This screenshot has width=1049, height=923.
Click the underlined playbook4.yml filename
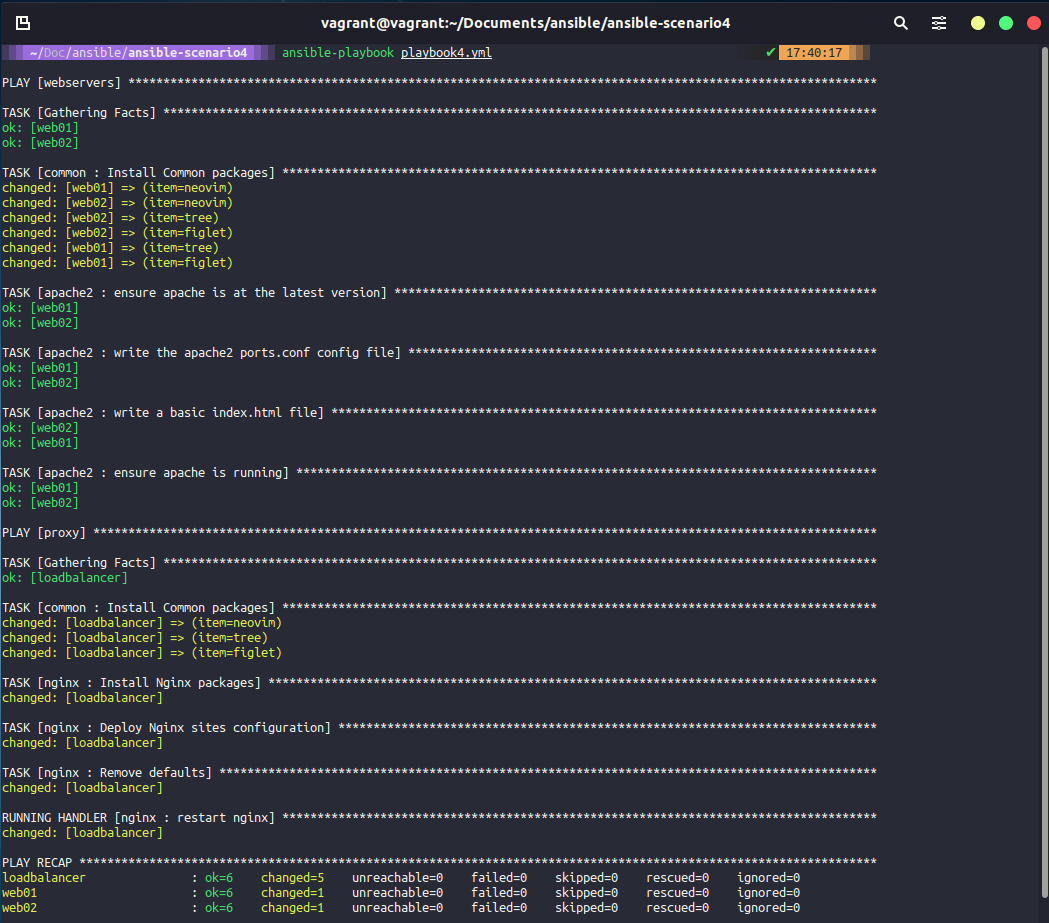(446, 52)
